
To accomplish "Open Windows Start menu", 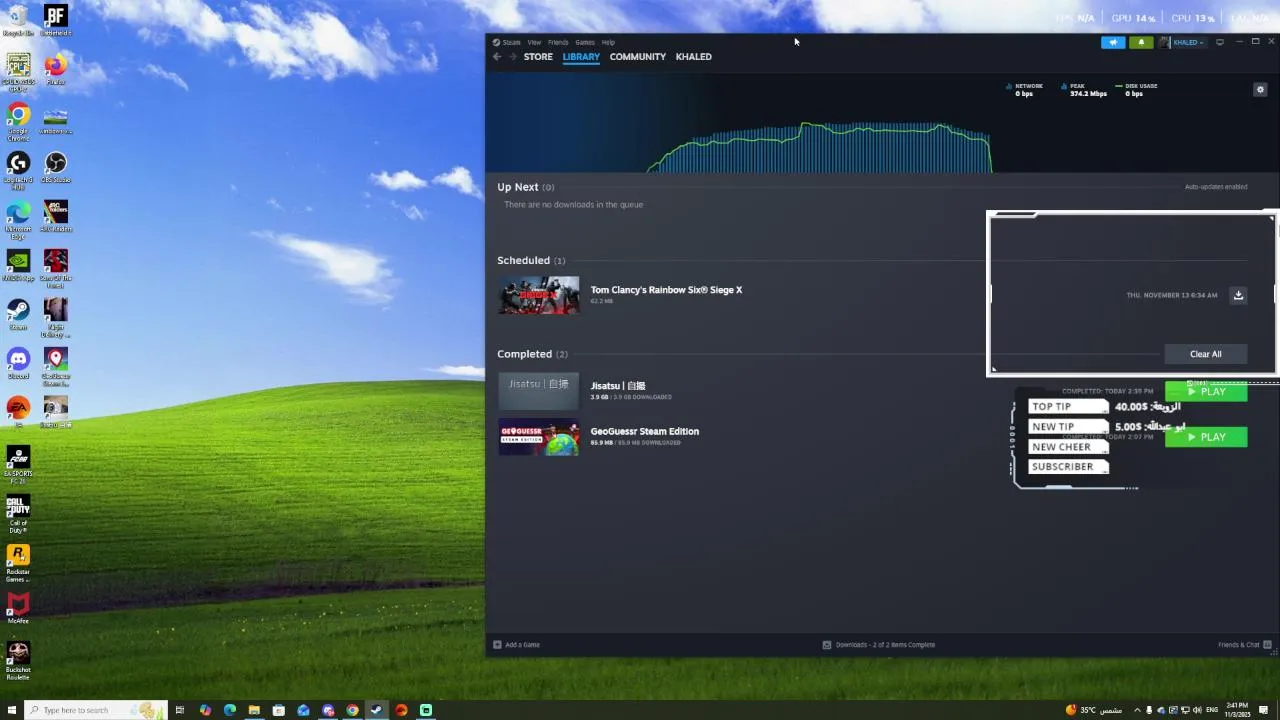I will click(x=12, y=710).
